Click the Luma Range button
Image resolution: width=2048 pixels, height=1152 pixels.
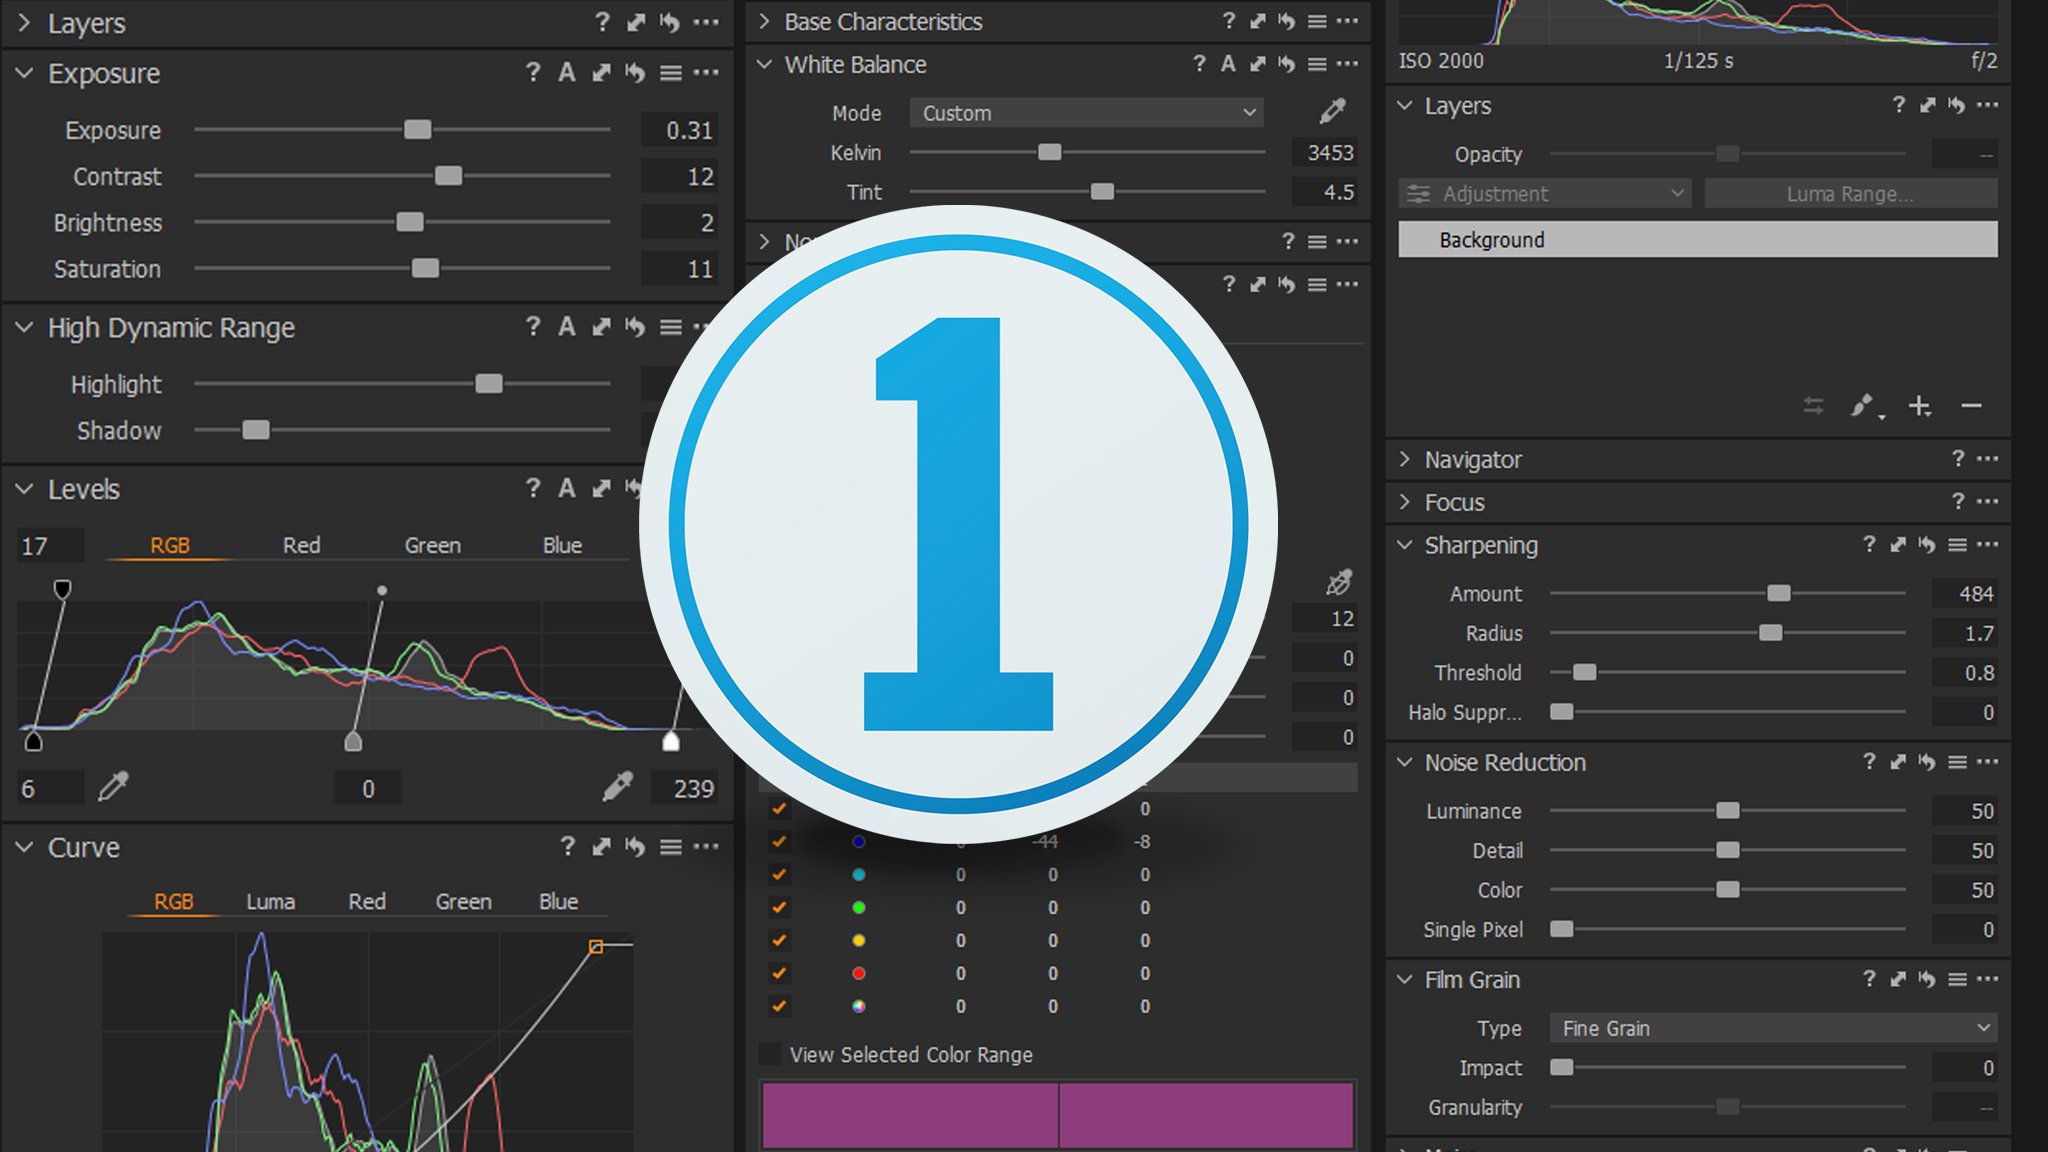[1850, 194]
